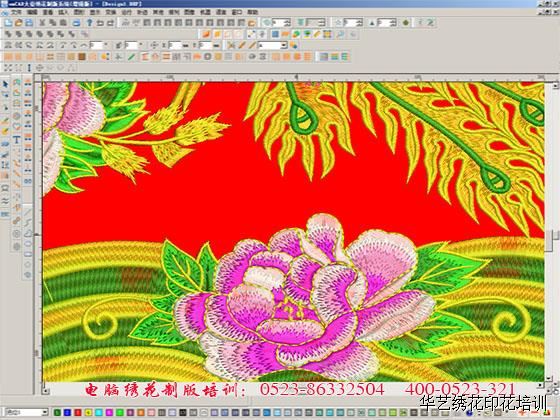This screenshot has width=560, height=420.
Task: Pick the red swatch in bottom color palette
Action: [78, 412]
